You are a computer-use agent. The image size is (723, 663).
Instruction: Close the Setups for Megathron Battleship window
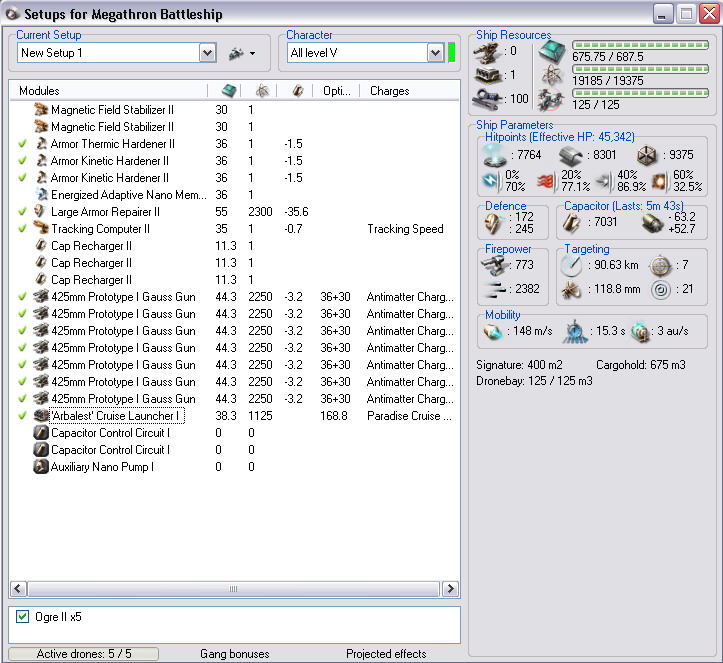tap(709, 14)
